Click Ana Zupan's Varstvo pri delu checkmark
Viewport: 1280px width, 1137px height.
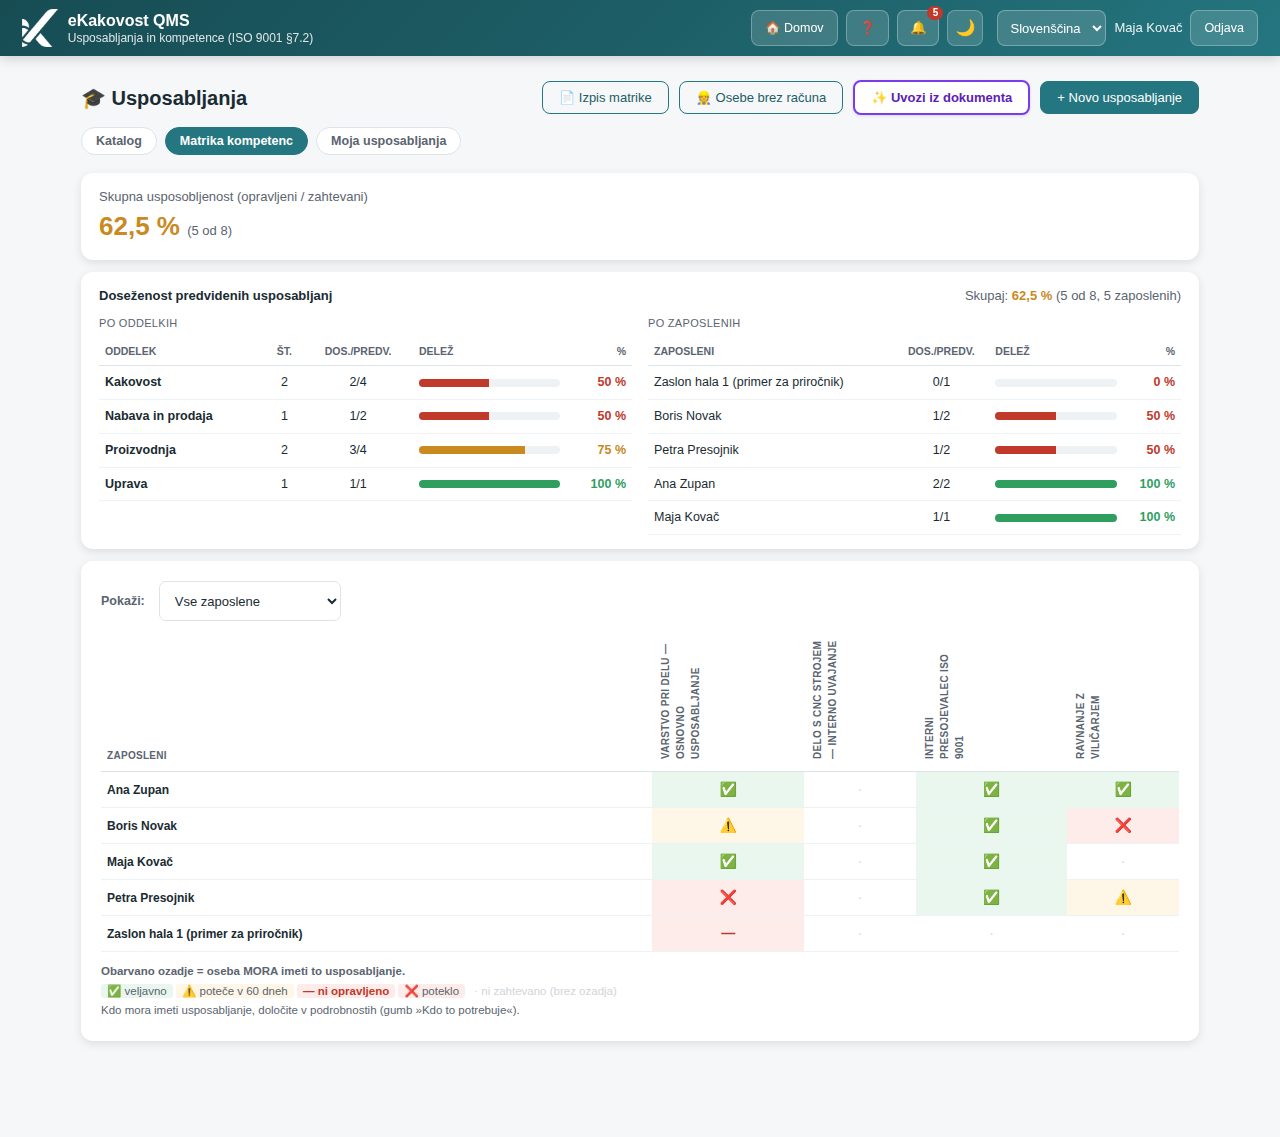click(728, 790)
